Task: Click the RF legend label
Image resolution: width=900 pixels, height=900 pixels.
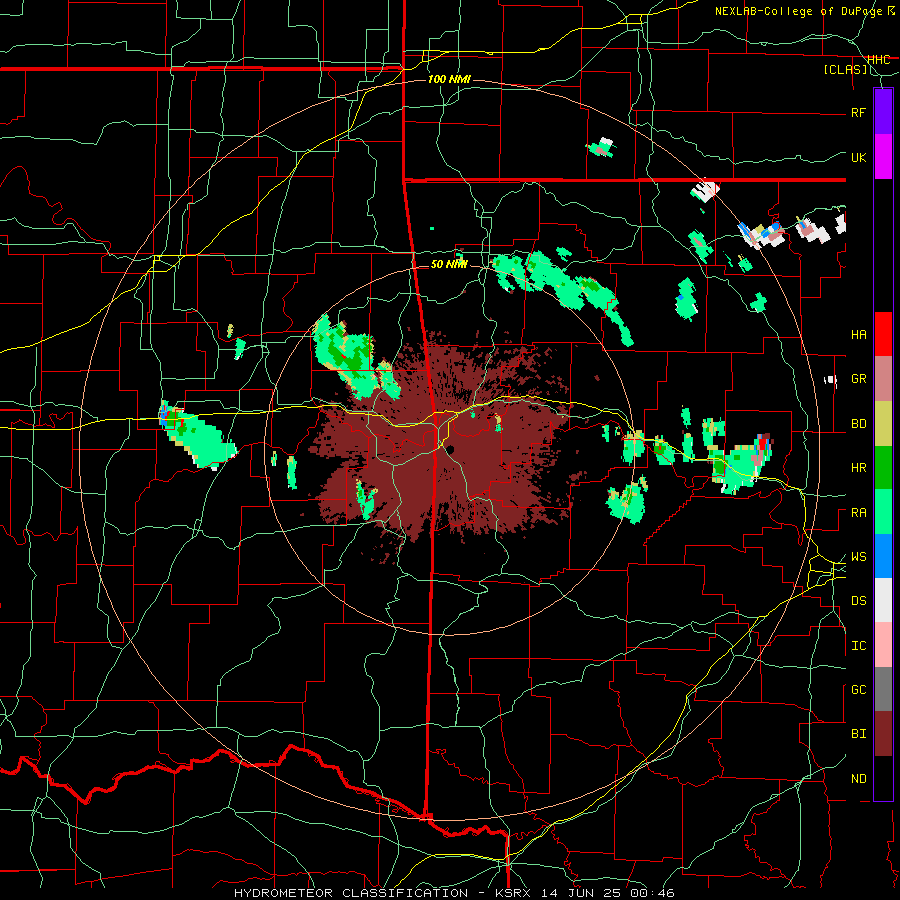Action: click(858, 112)
